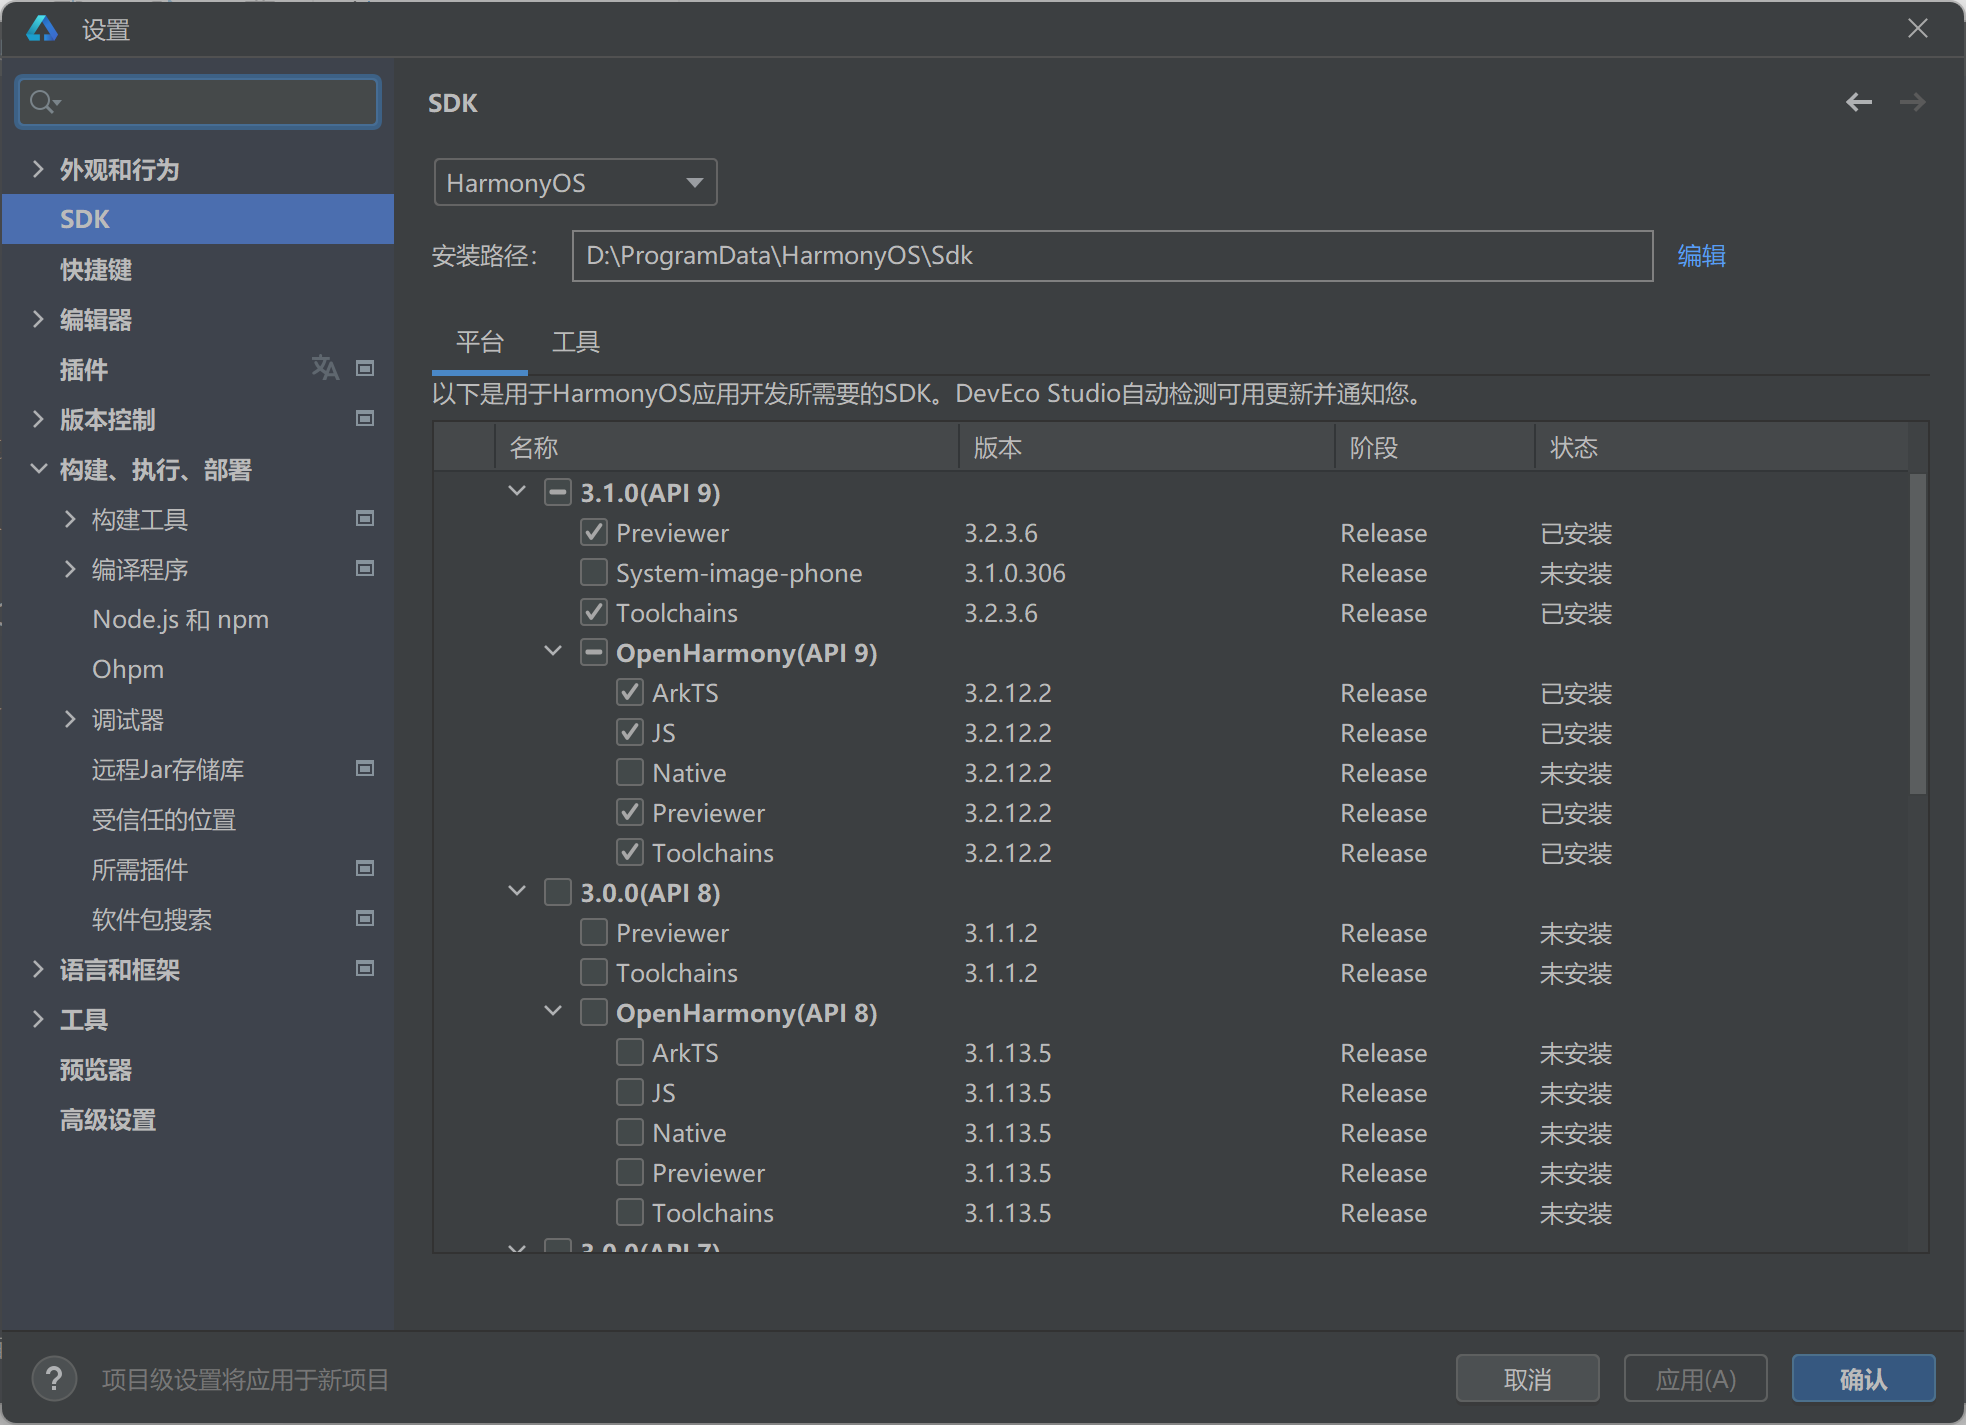Collapse the OpenHarmony(API 8) group
This screenshot has width=1966, height=1425.
click(553, 1011)
